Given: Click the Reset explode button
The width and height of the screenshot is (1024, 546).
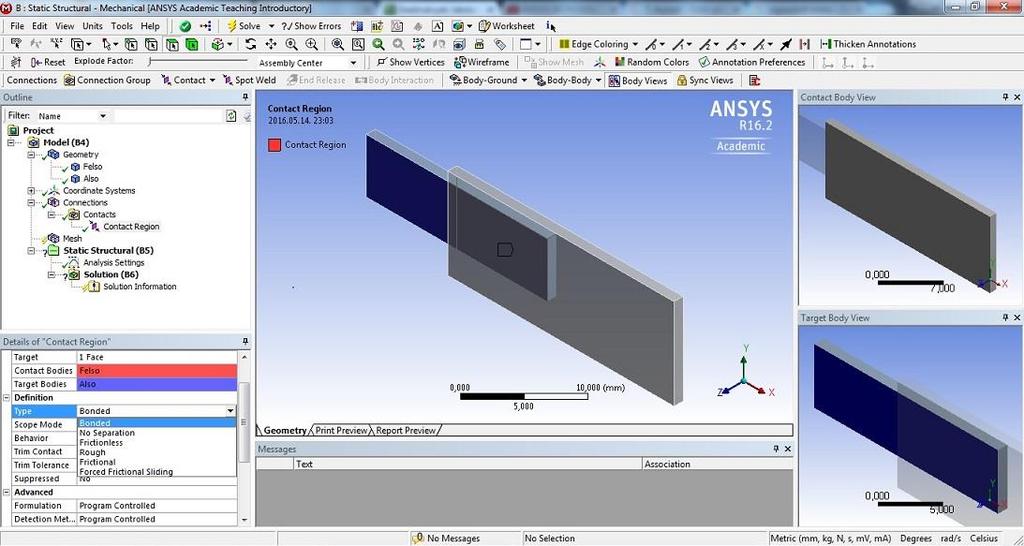Looking at the screenshot, I should (48, 62).
